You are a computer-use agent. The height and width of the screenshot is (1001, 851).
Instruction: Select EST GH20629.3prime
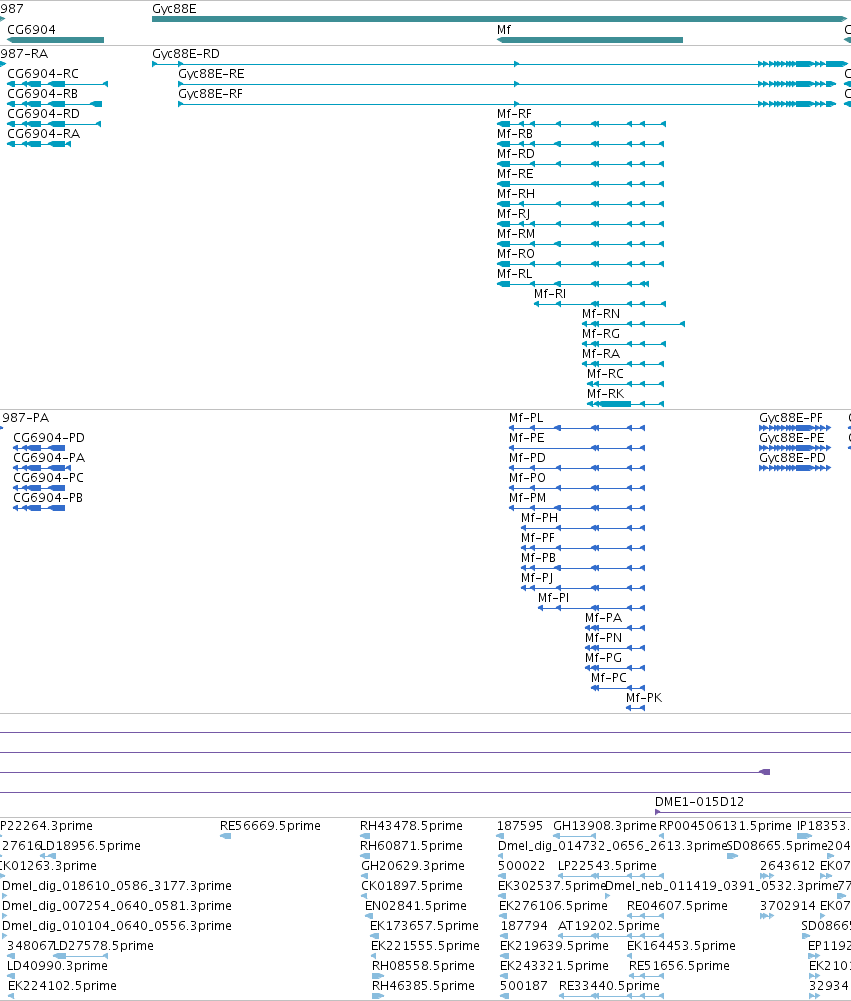(413, 866)
